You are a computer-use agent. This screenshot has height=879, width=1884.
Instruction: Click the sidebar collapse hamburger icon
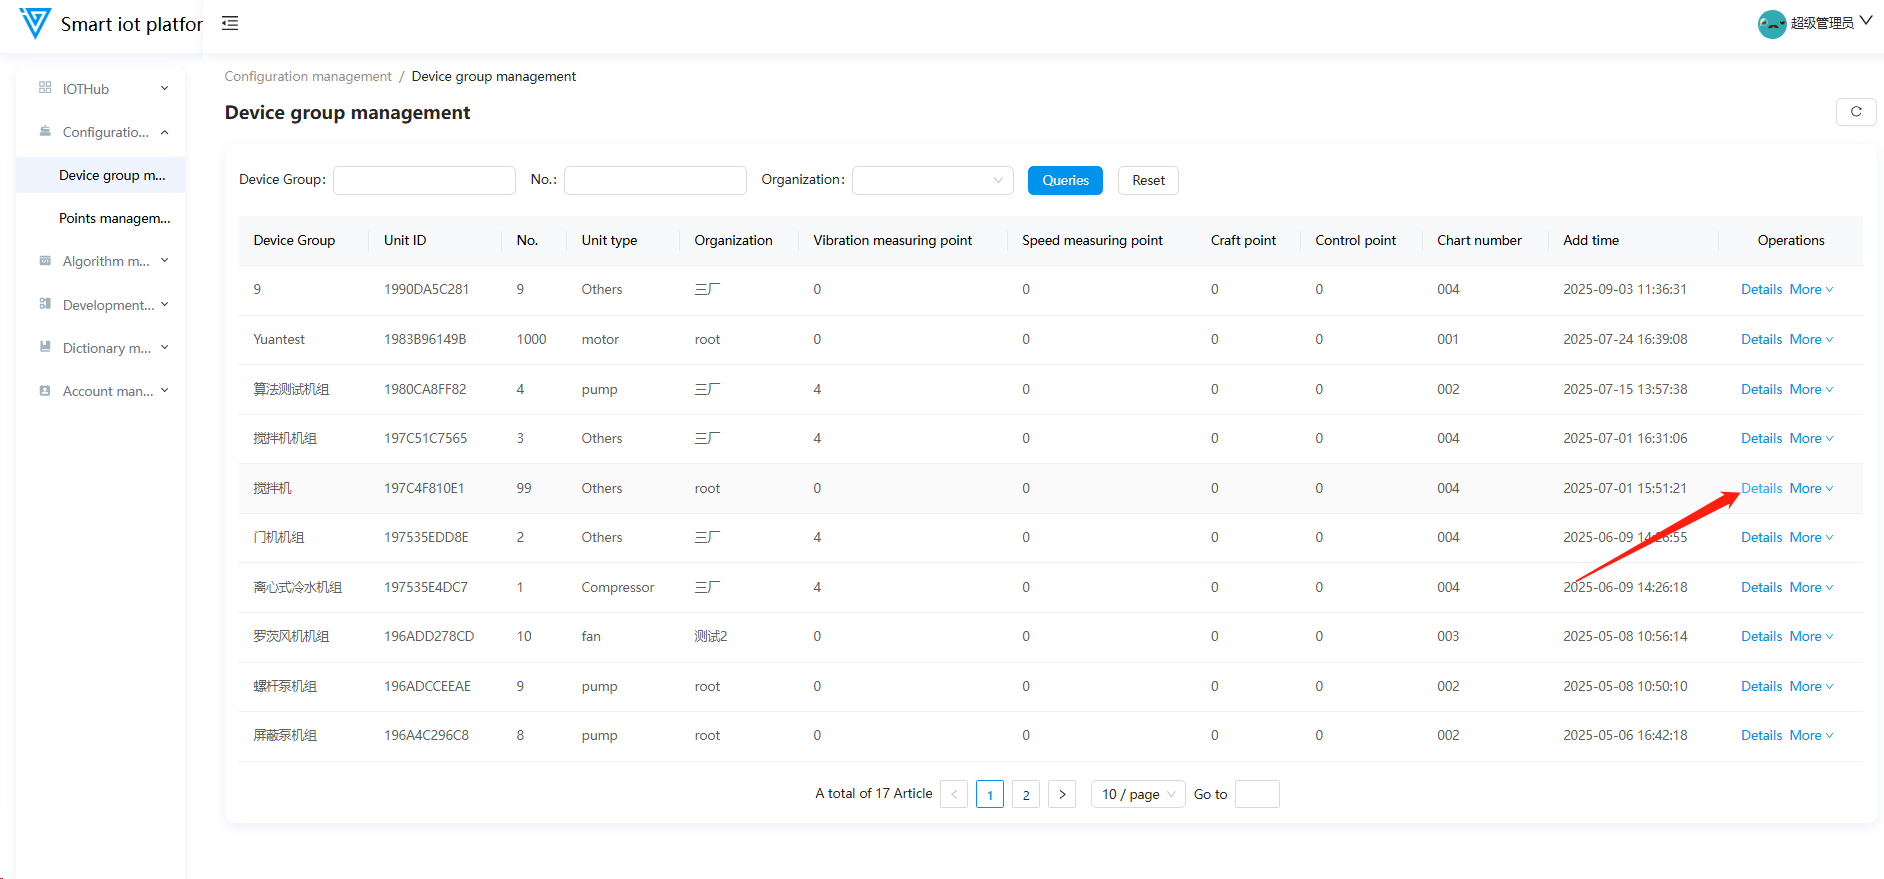(230, 23)
